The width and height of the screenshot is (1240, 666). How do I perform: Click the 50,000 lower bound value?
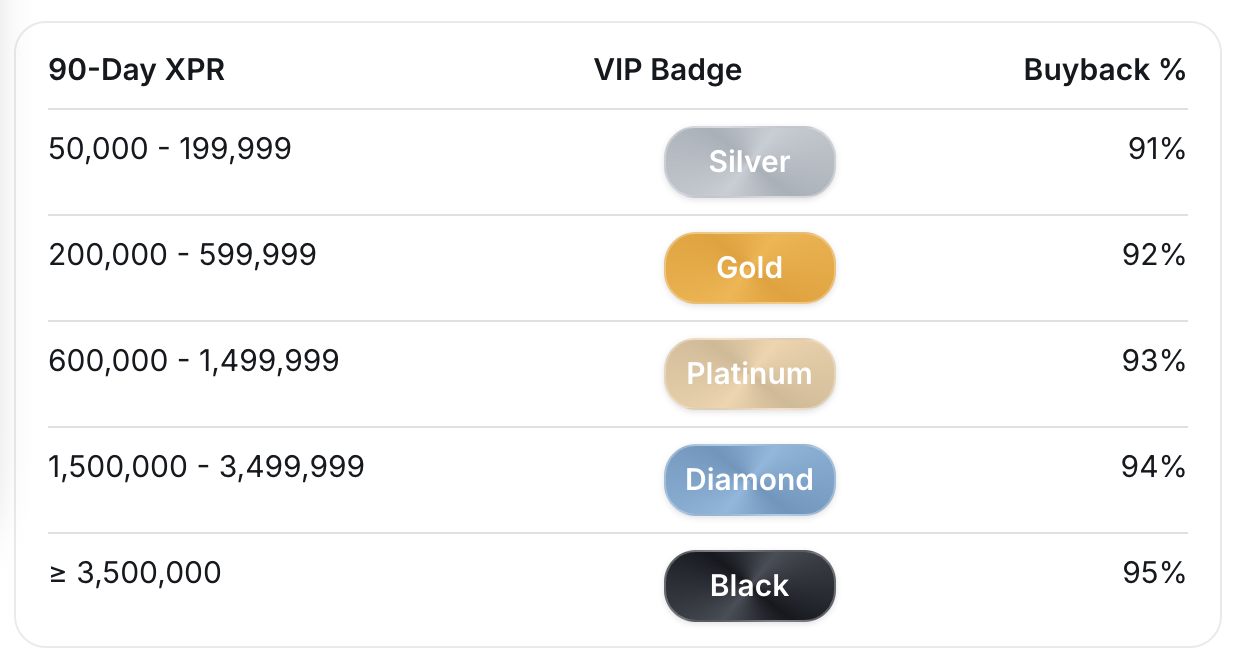[x=98, y=149]
